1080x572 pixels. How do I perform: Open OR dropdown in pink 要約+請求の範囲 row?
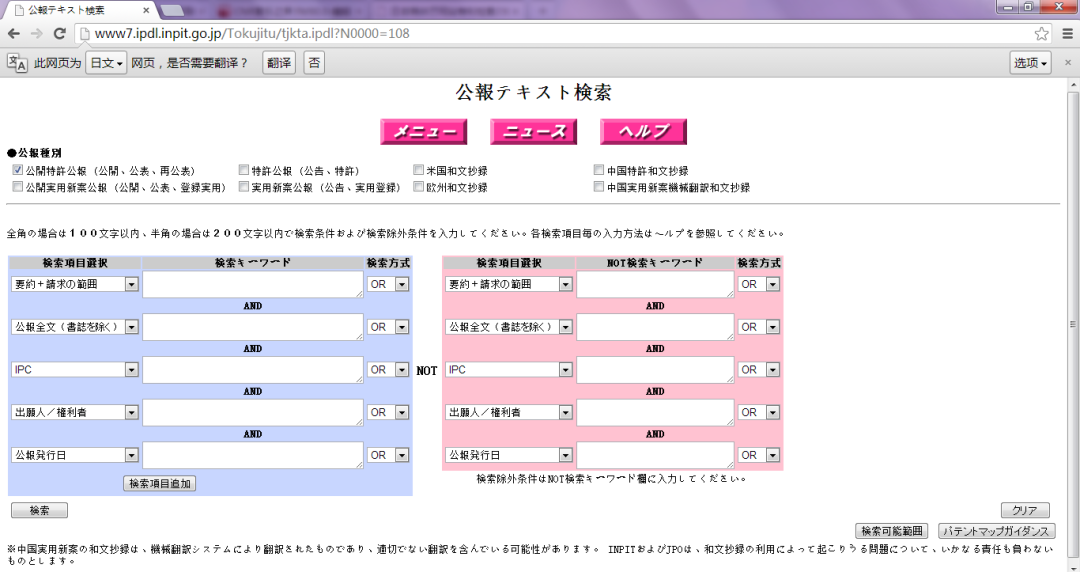pyautogui.click(x=759, y=284)
